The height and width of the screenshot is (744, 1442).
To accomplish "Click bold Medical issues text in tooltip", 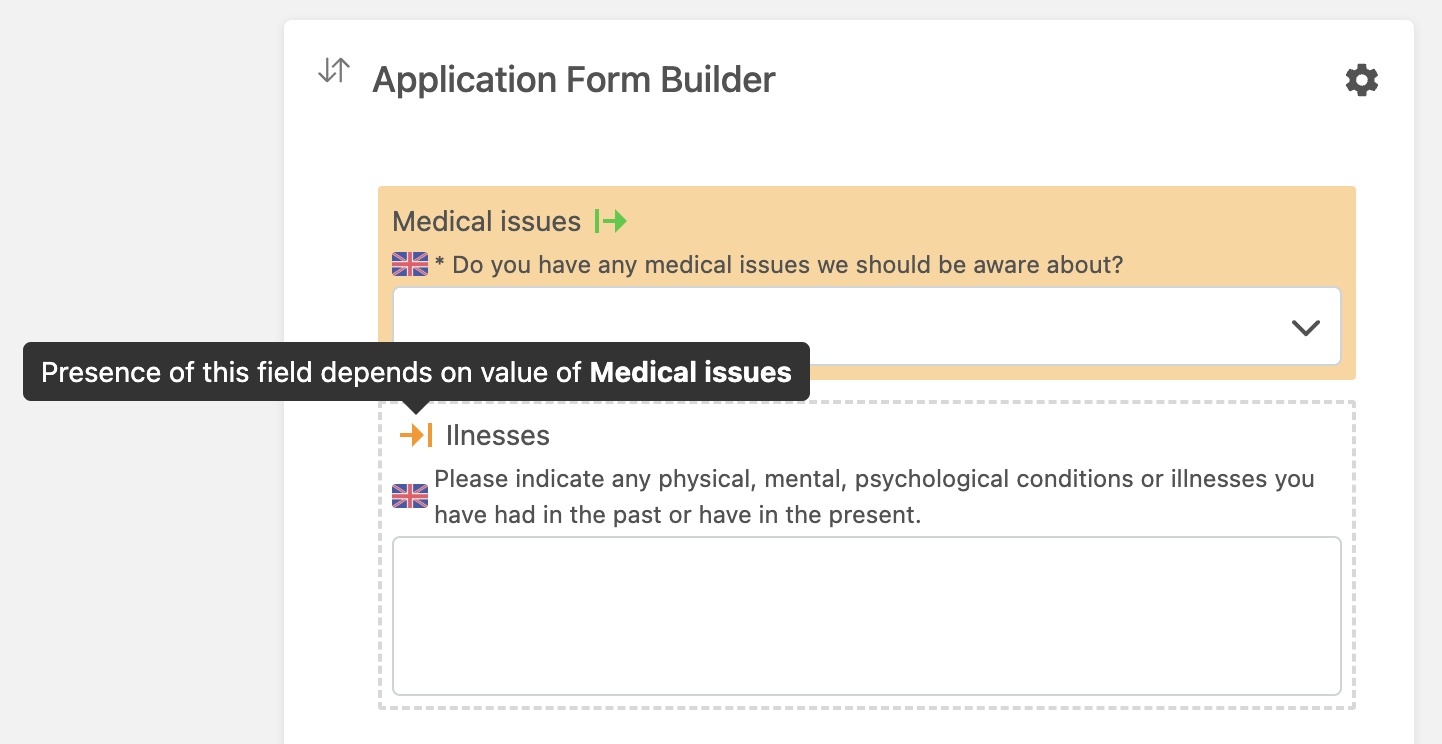I will [x=690, y=373].
